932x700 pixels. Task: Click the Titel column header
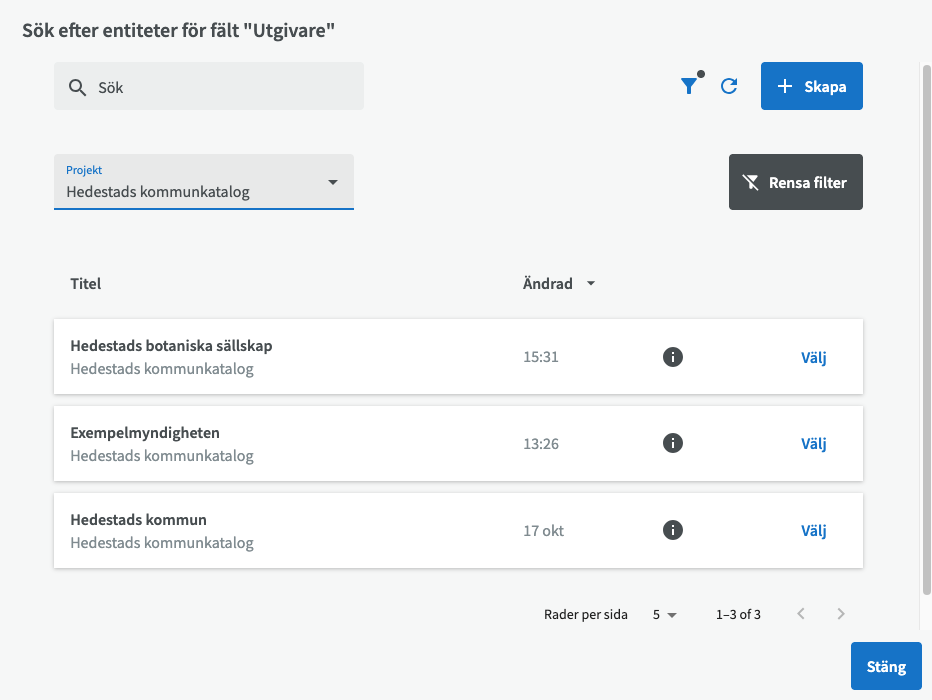tap(86, 284)
